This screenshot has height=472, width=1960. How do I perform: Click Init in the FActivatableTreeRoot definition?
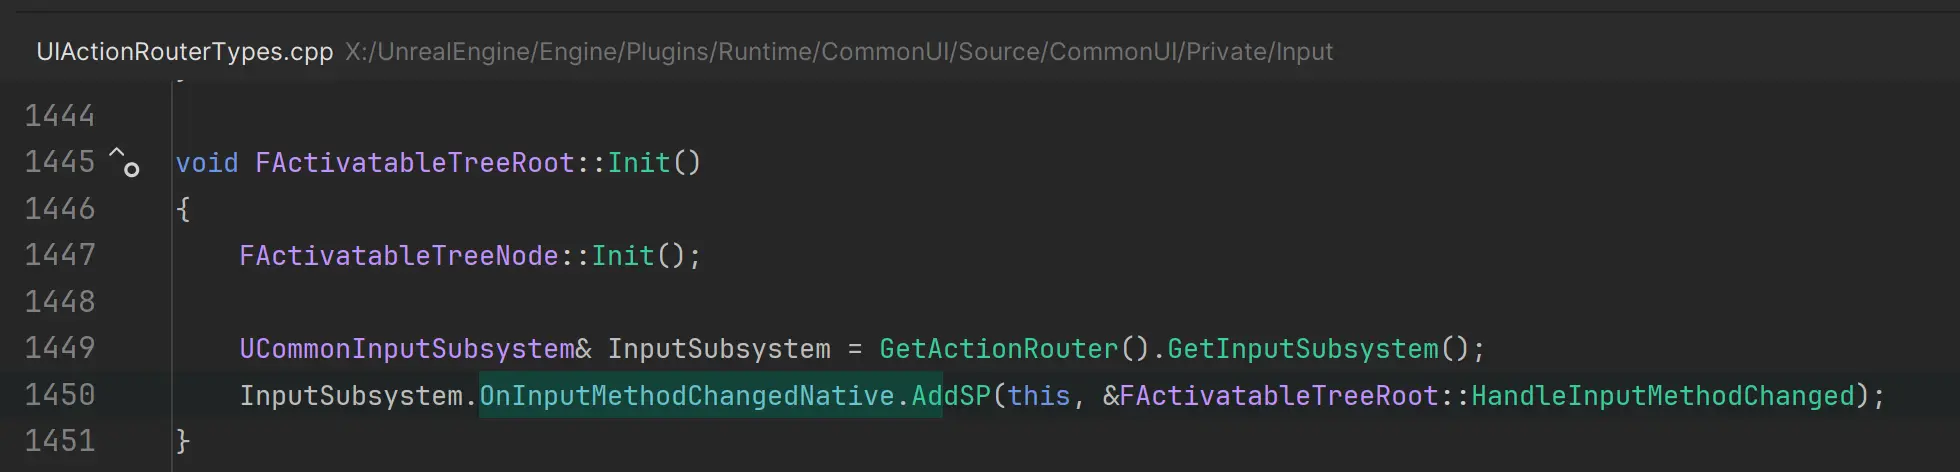pyautogui.click(x=639, y=163)
